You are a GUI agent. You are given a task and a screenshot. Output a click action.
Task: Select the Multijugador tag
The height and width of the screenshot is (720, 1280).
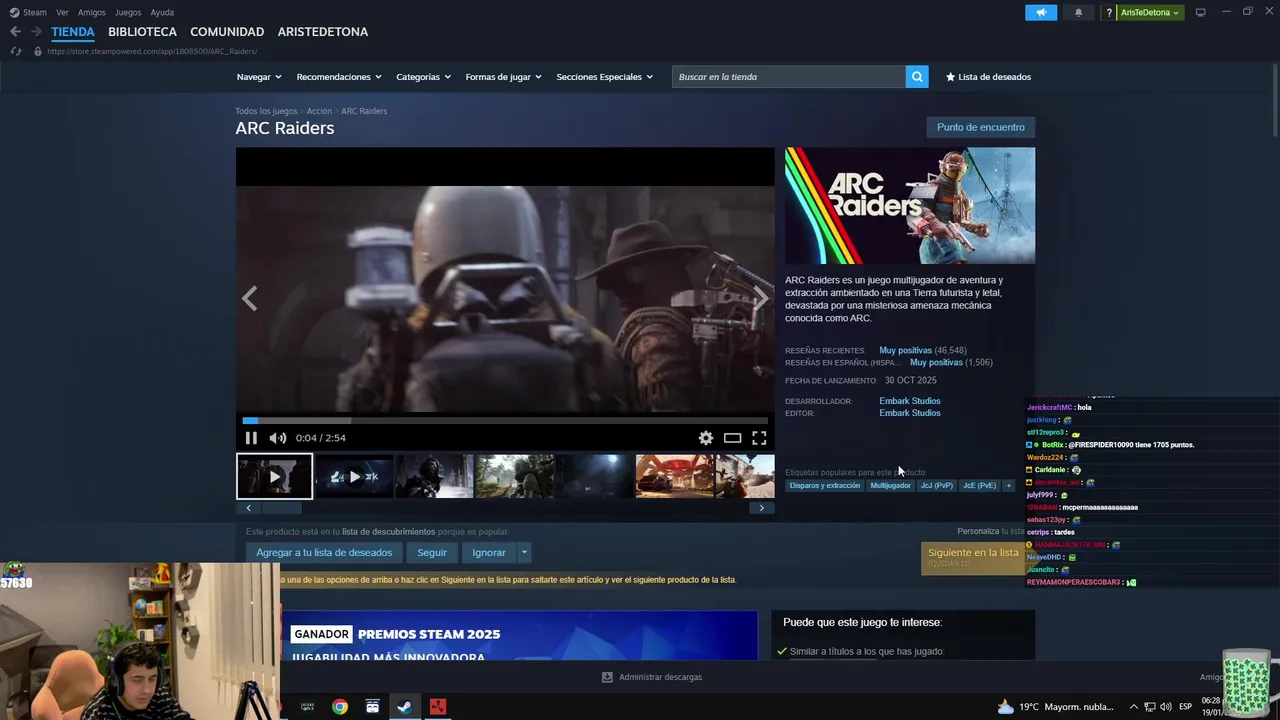click(x=890, y=486)
